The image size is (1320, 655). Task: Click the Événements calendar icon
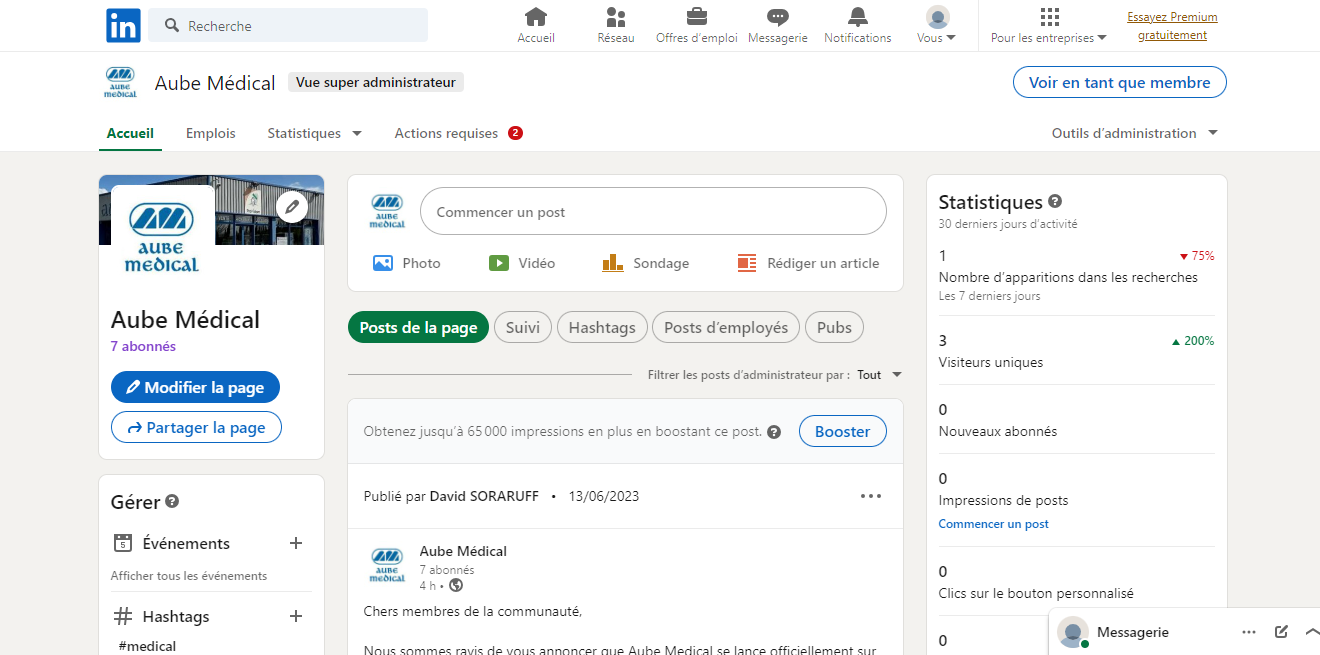coord(123,543)
